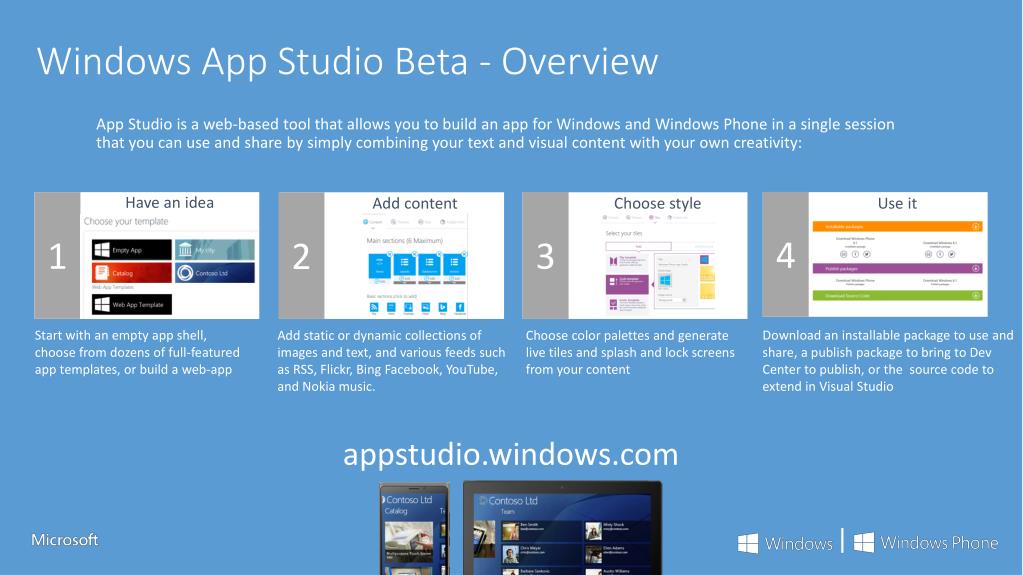This screenshot has width=1023, height=575.
Task: Click first share icon under Windows 8.1
Action: pos(928,254)
